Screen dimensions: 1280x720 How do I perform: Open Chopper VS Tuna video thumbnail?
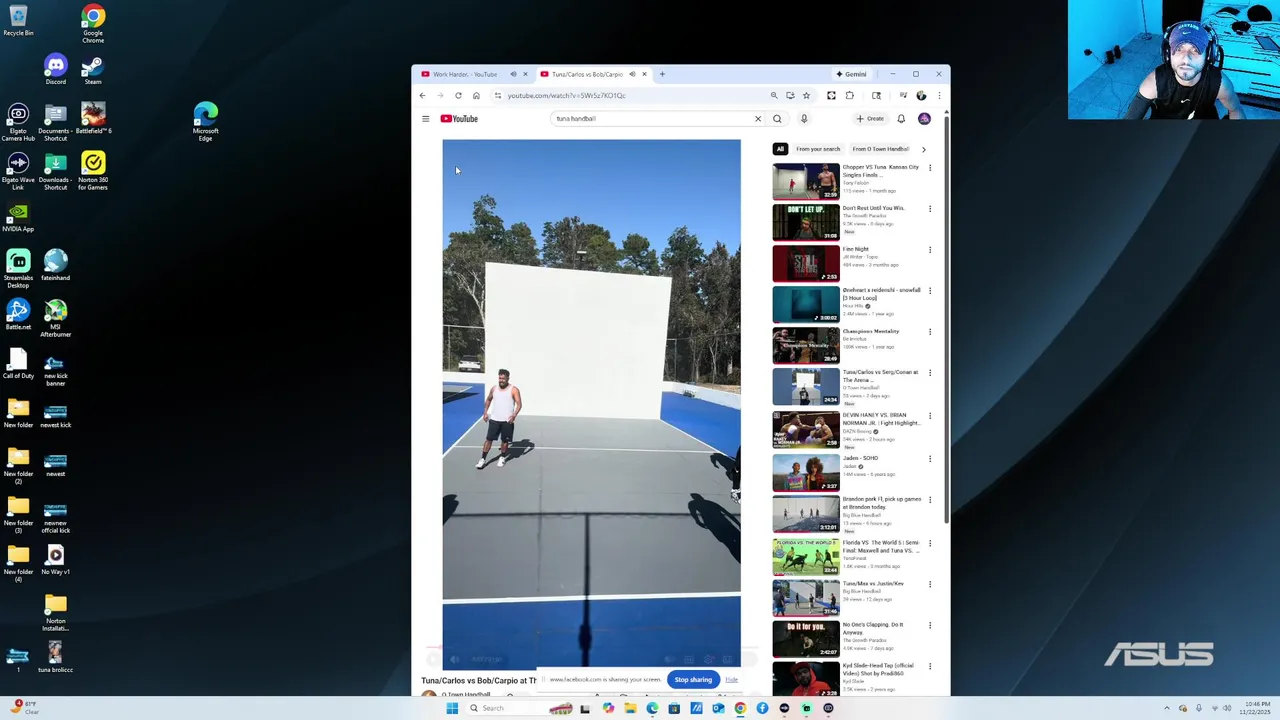pyautogui.click(x=806, y=181)
